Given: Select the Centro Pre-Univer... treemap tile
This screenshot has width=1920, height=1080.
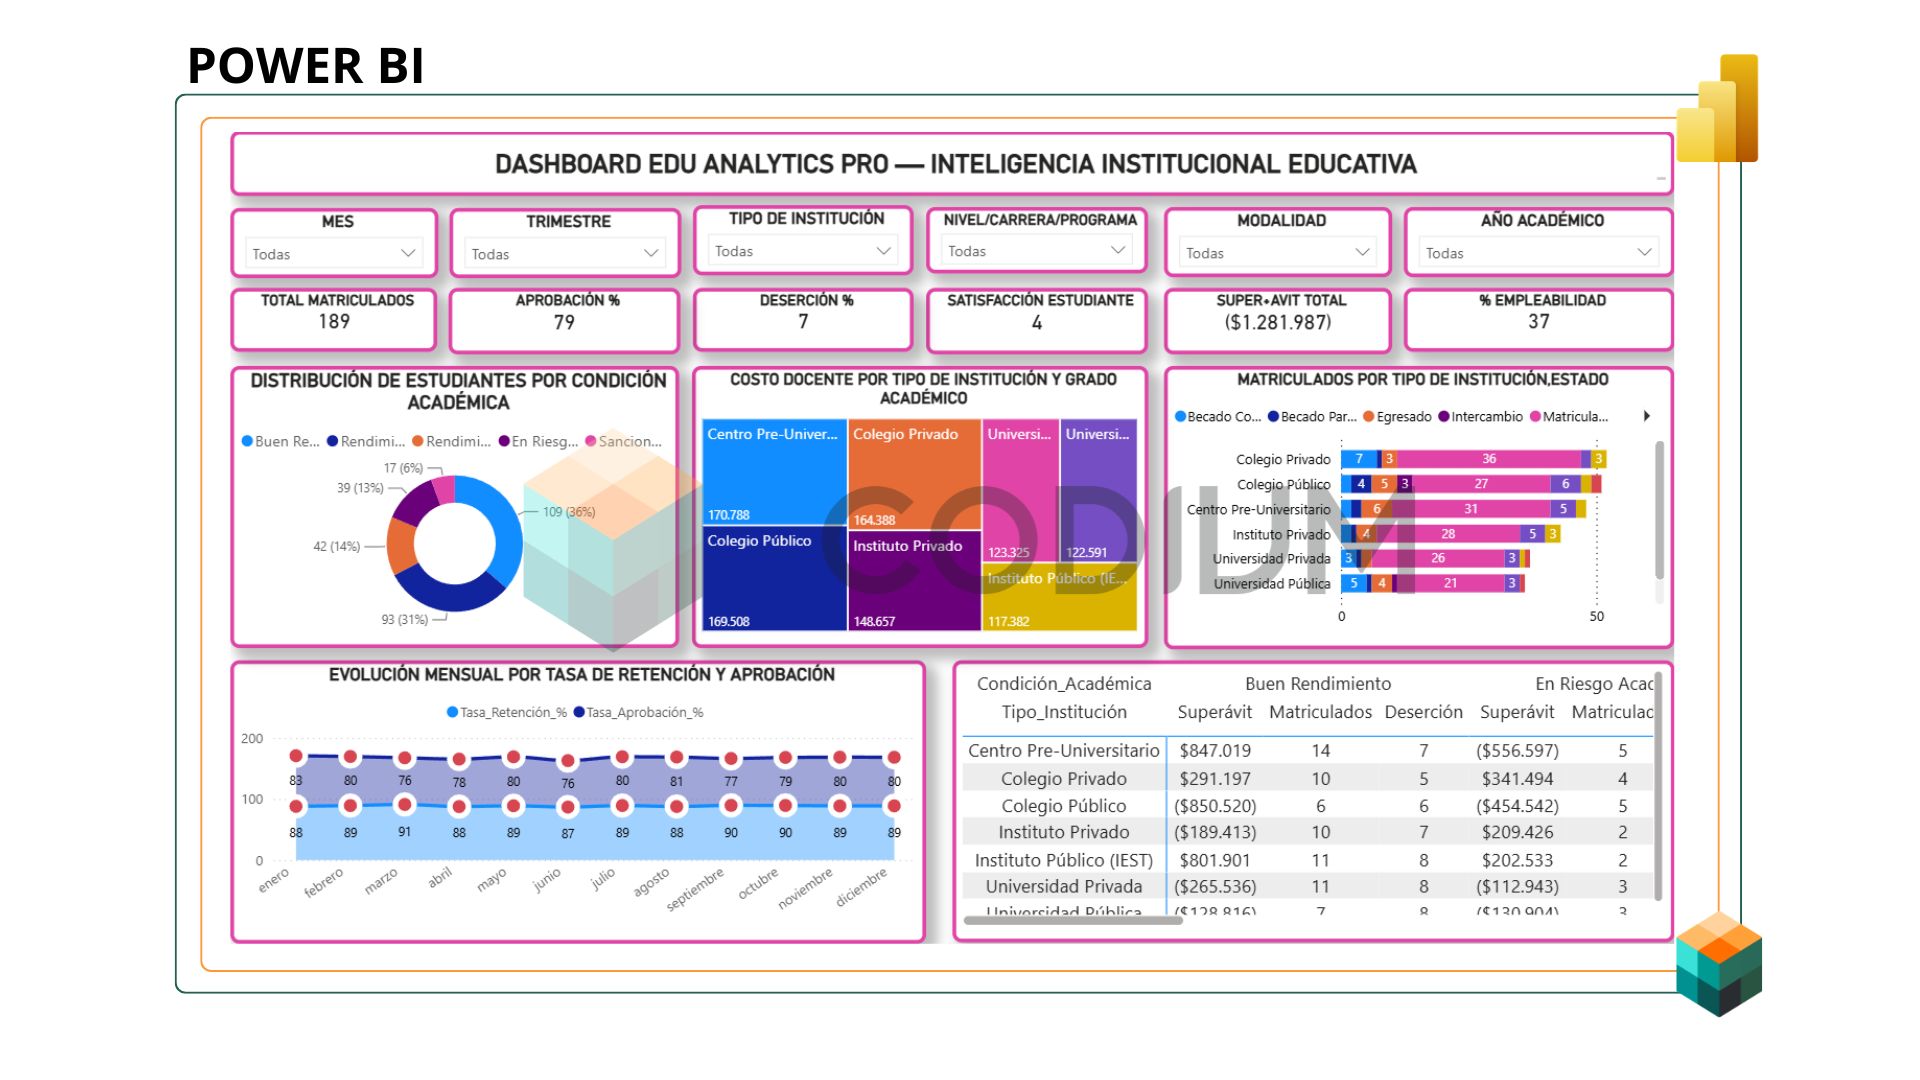Looking at the screenshot, I should pyautogui.click(x=774, y=472).
